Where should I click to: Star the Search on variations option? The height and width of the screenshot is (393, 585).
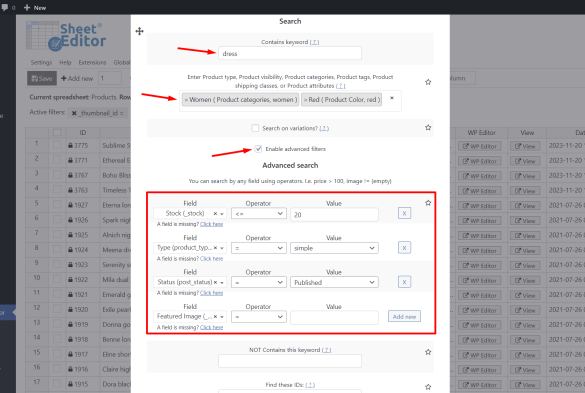(428, 128)
